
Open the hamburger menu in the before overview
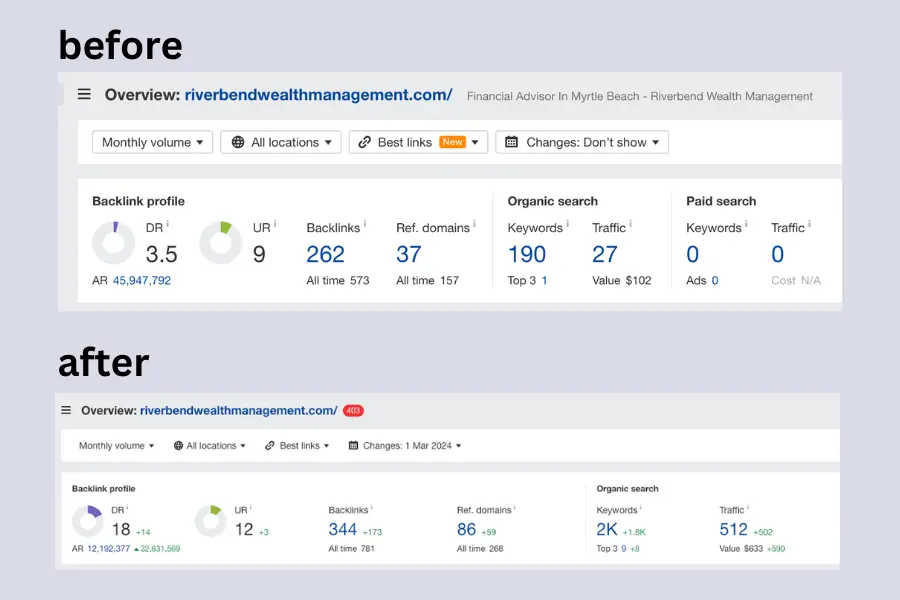click(84, 93)
